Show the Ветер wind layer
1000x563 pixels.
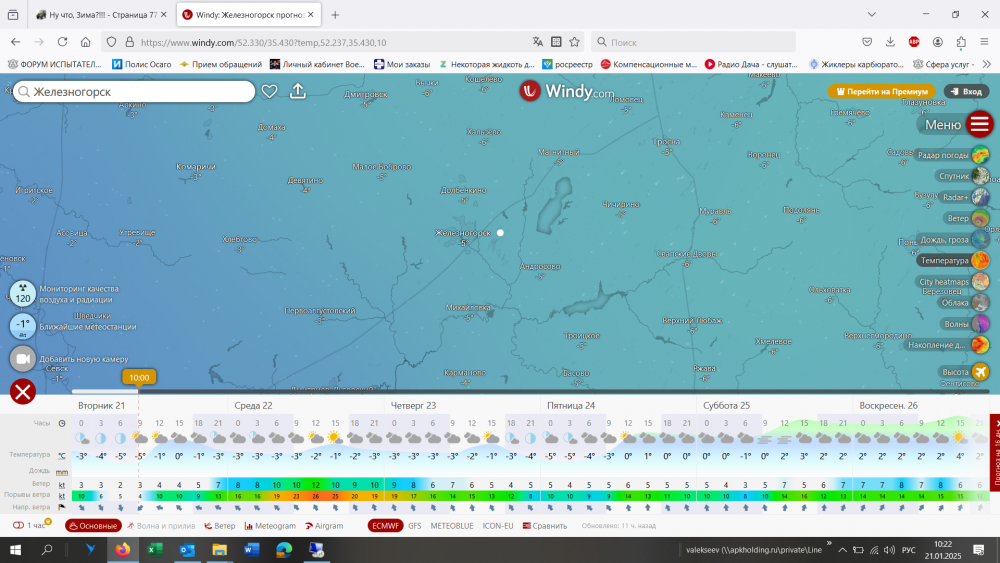[x=980, y=218]
